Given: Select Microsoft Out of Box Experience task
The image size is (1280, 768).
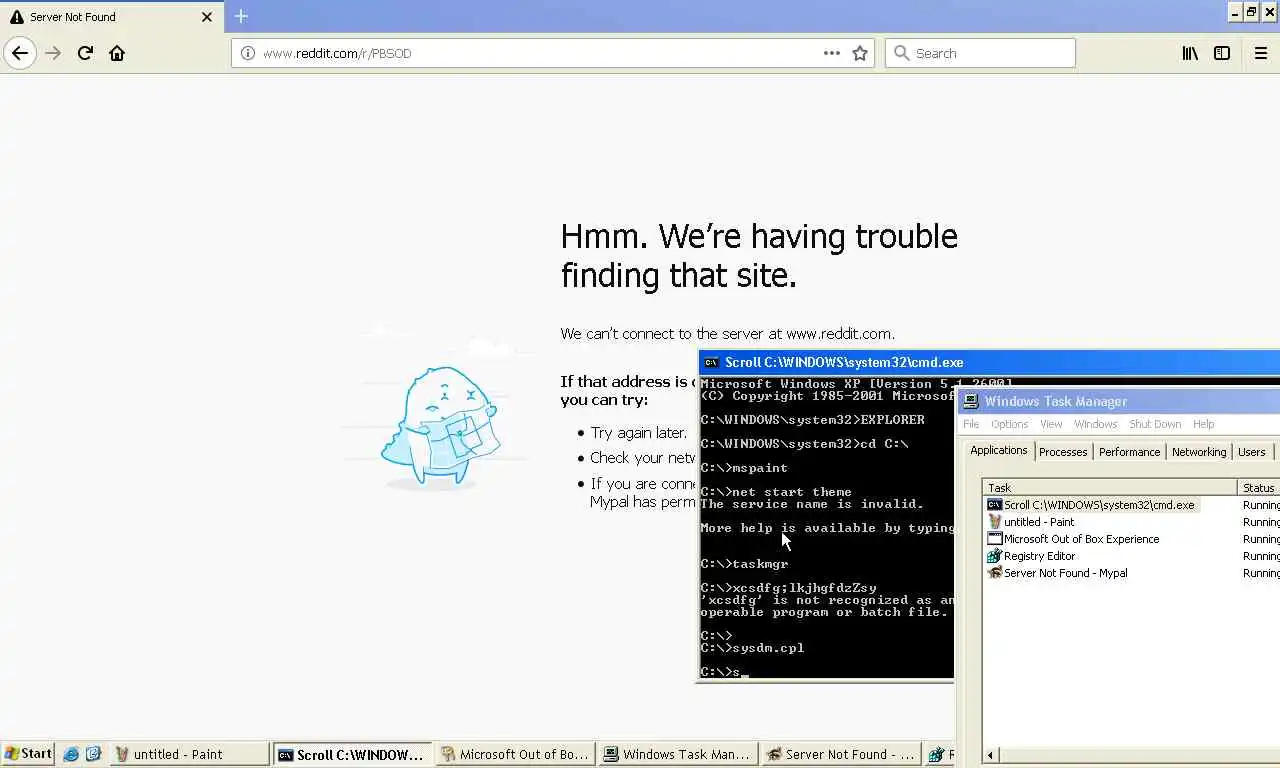Looking at the screenshot, I should coord(1081,539).
